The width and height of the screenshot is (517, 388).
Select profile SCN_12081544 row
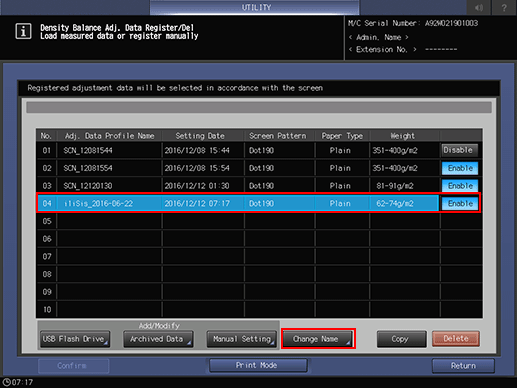coord(238,150)
